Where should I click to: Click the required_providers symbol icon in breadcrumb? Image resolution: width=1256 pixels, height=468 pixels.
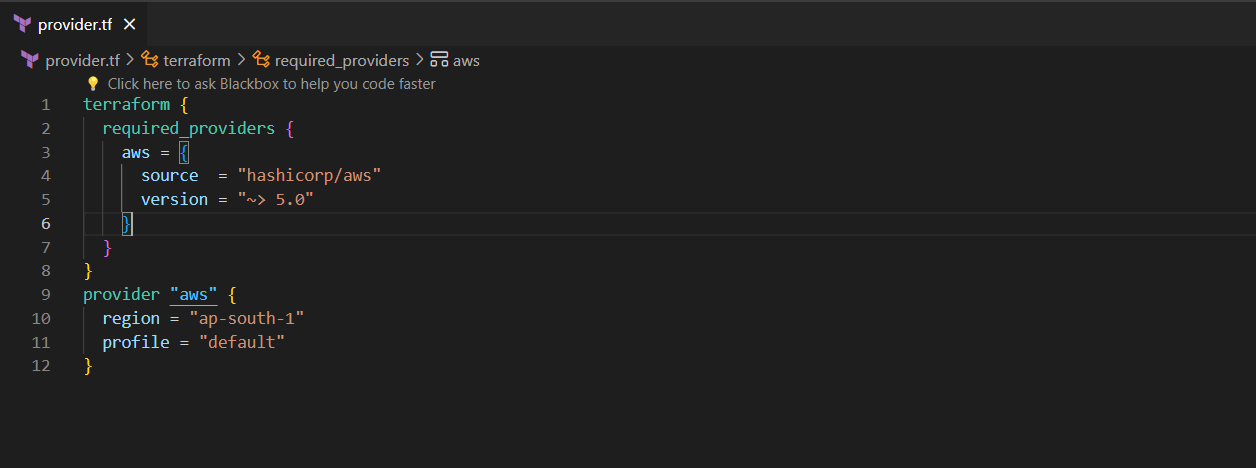[x=261, y=60]
